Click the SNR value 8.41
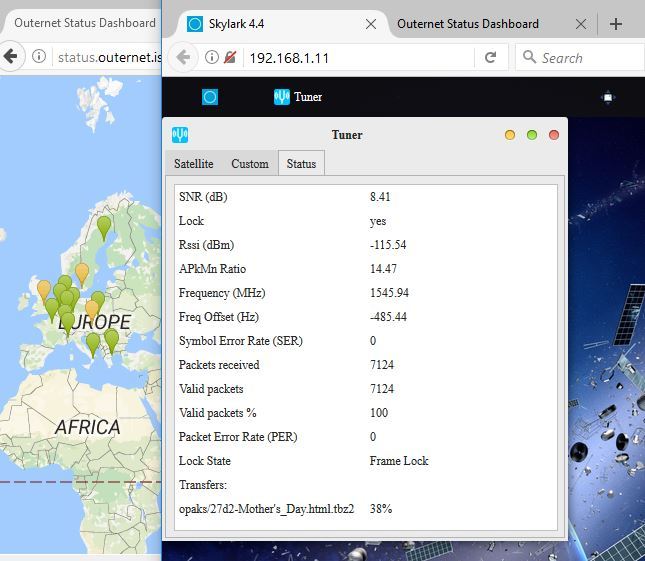Screen dimensions: 645x561 tap(380, 197)
